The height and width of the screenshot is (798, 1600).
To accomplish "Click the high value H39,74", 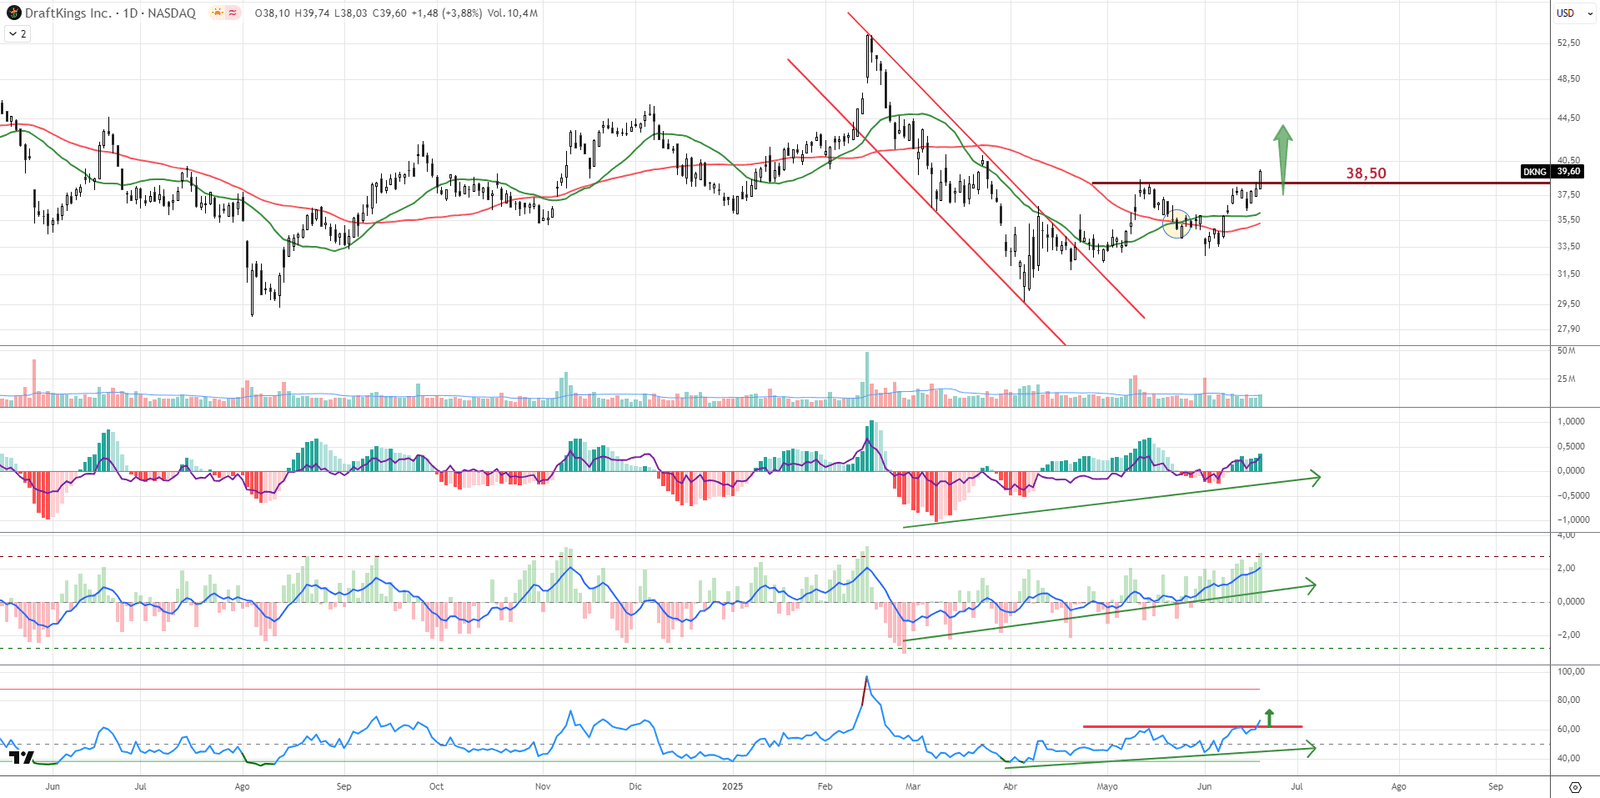I will tap(311, 13).
